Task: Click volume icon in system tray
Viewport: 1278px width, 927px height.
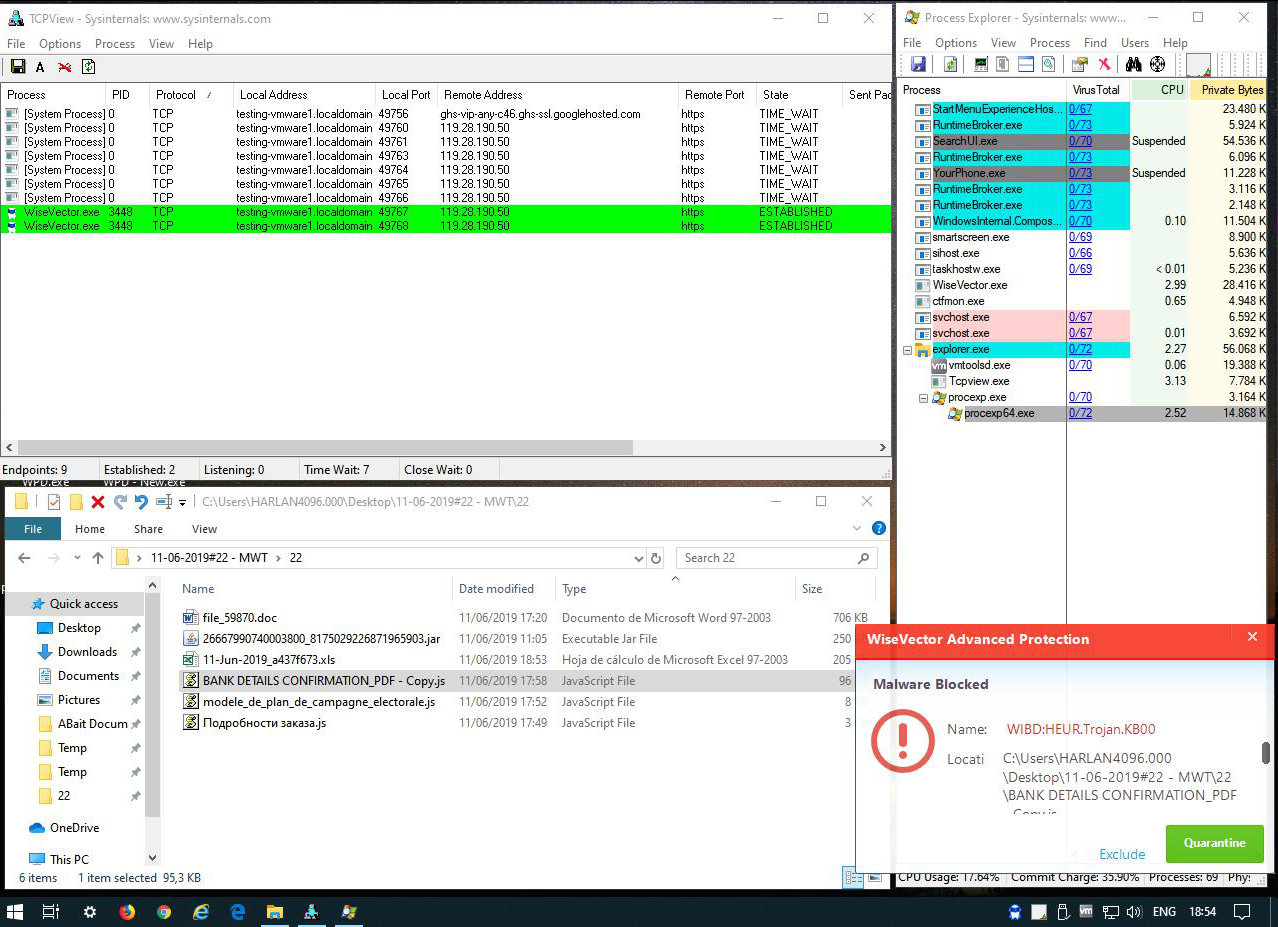Action: tap(1133, 912)
